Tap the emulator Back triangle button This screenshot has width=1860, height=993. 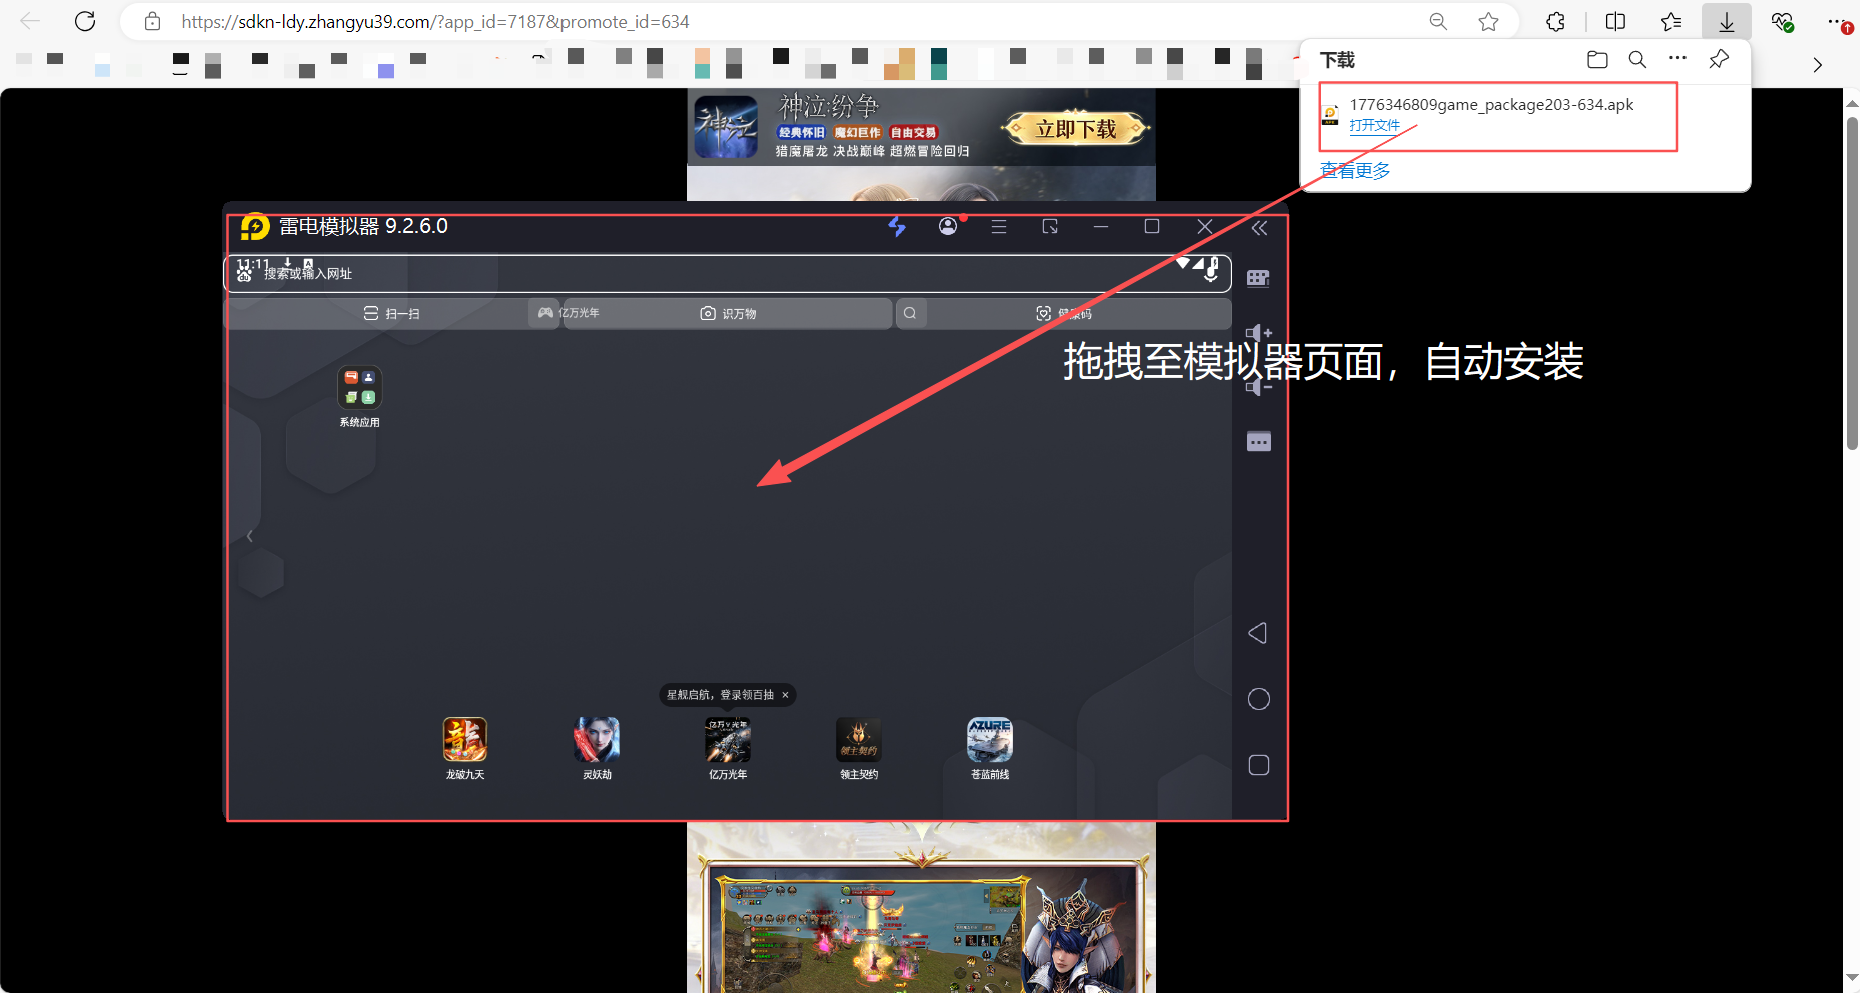[x=1258, y=633]
